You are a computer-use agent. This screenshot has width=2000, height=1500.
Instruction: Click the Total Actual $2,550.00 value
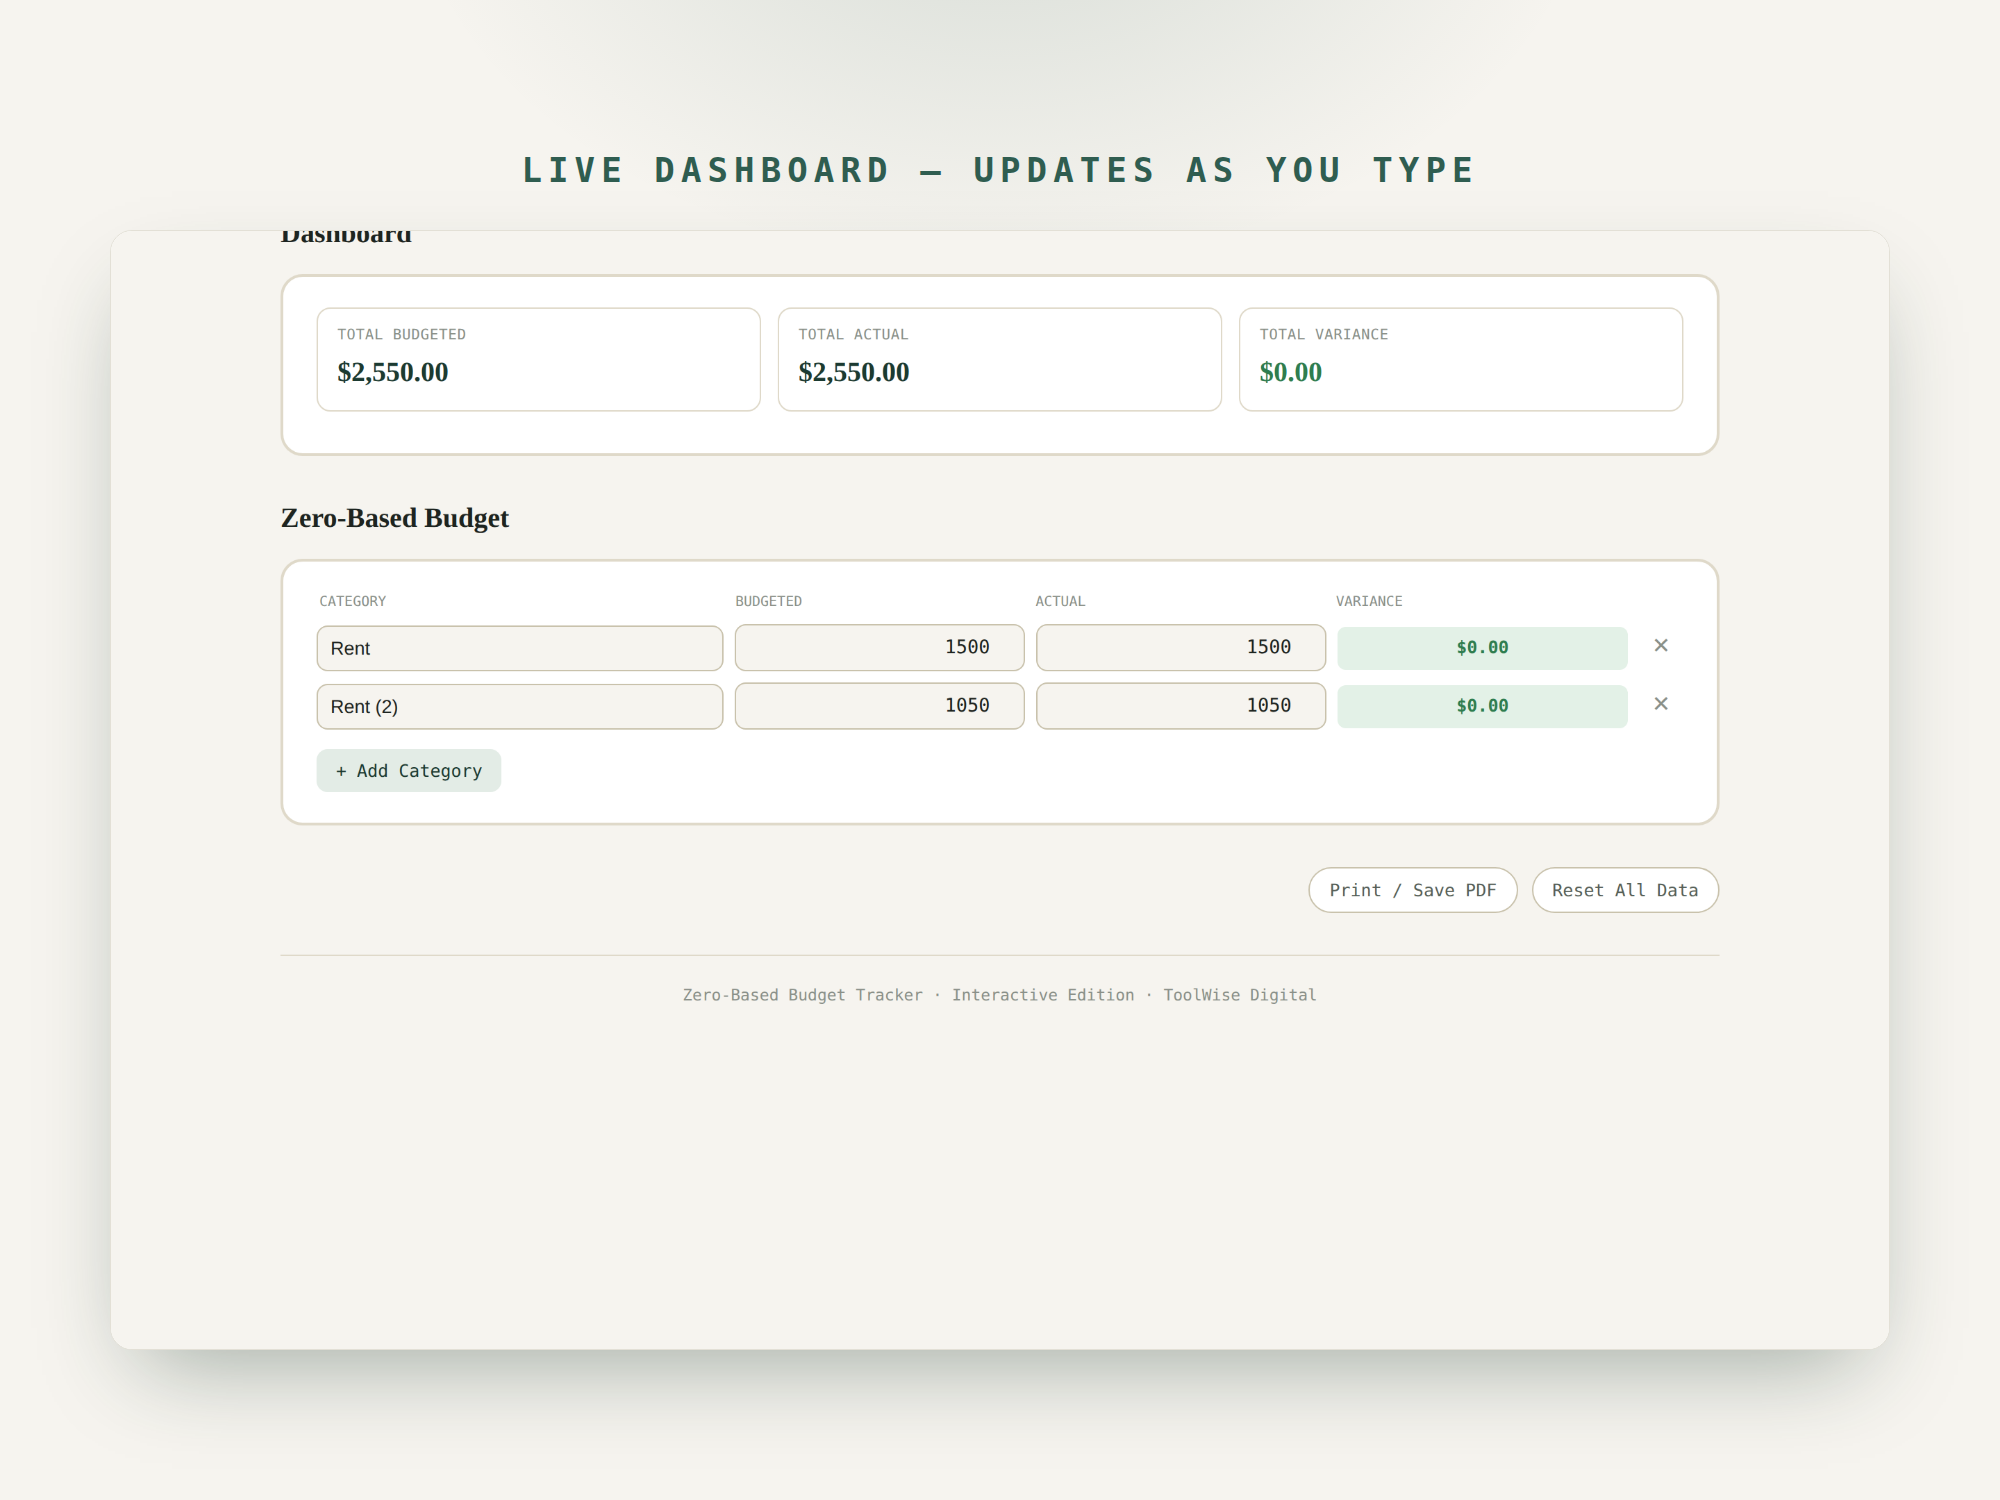point(854,372)
